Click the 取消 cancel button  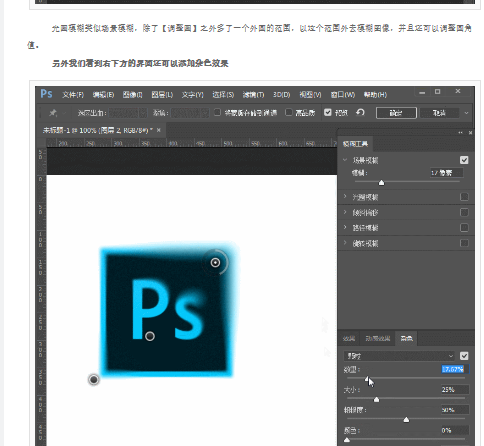click(439, 113)
